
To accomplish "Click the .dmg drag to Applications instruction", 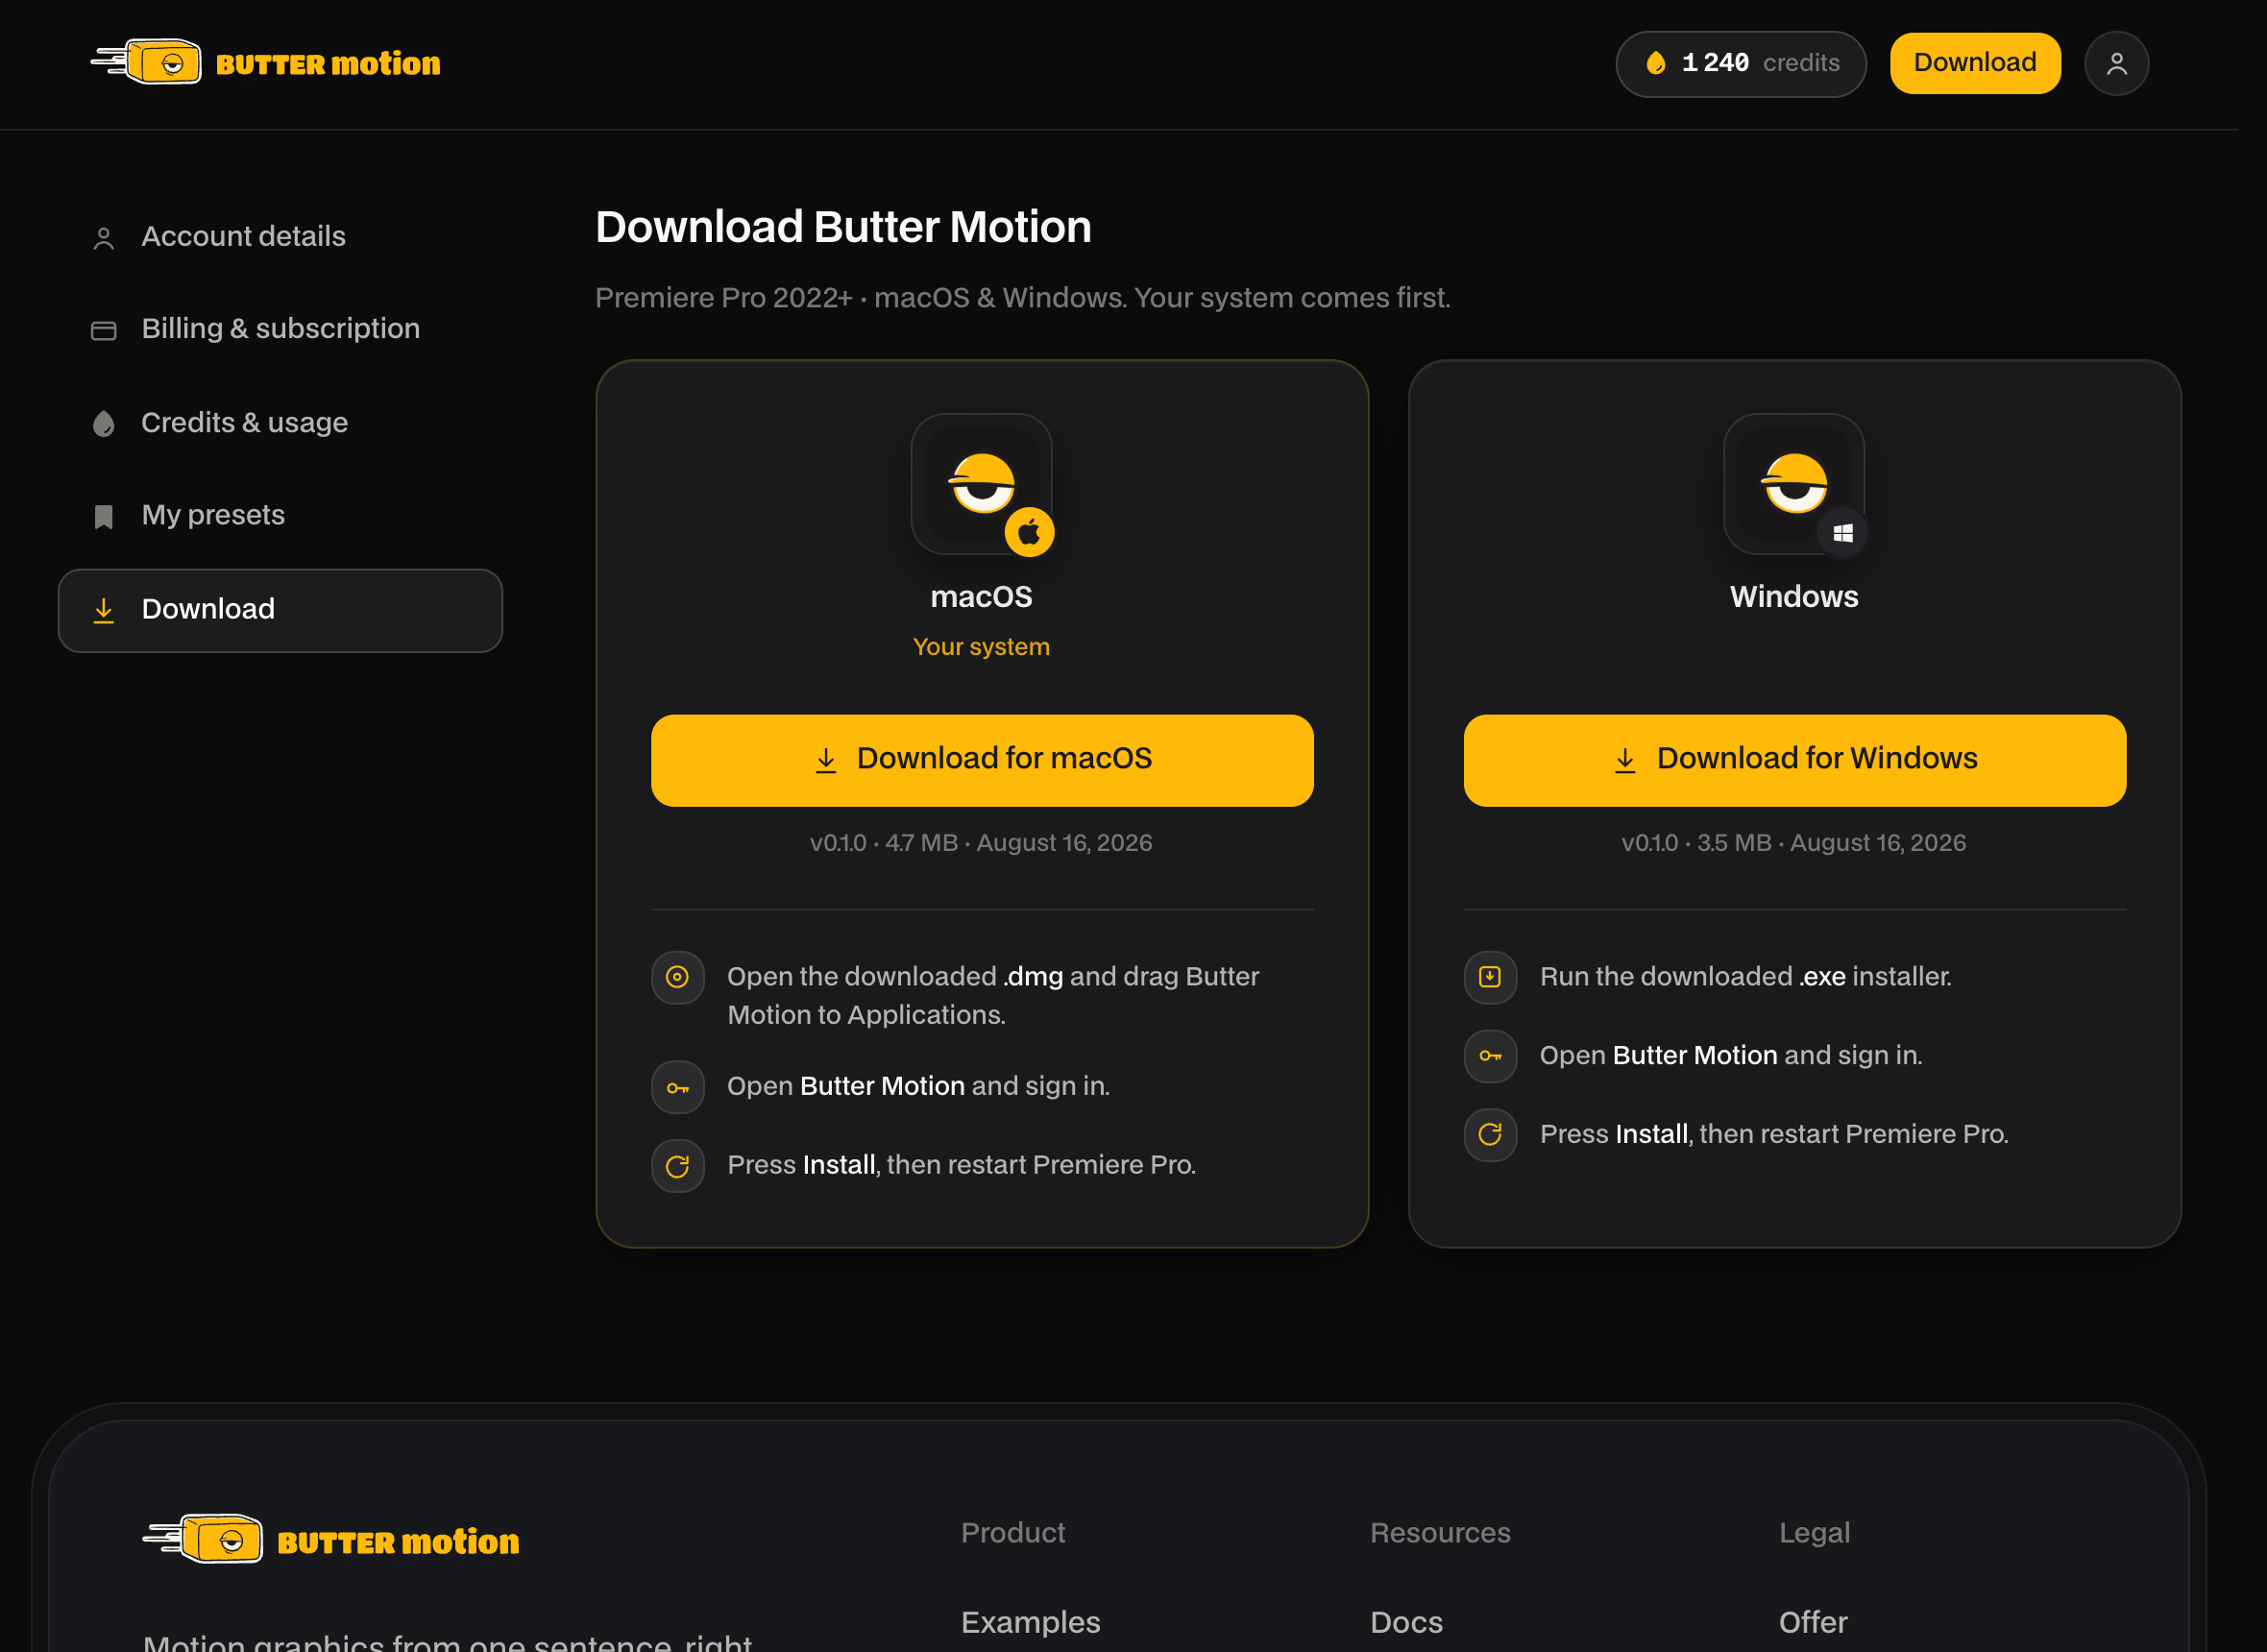I will pos(993,996).
